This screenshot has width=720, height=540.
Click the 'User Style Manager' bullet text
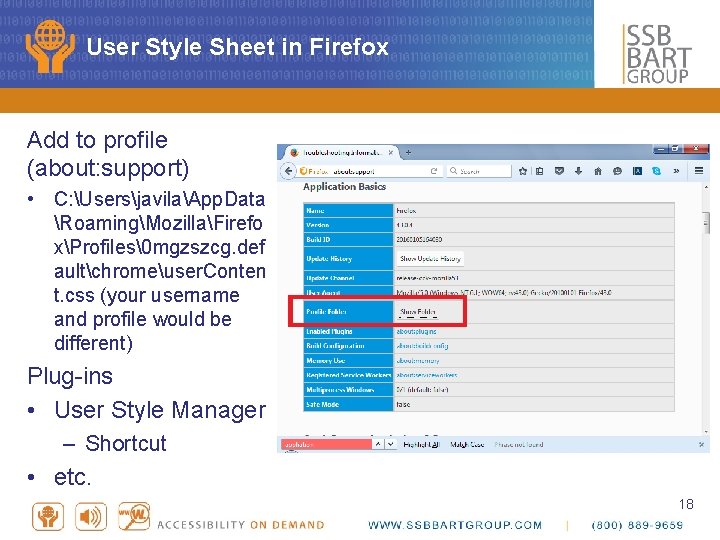click(160, 410)
